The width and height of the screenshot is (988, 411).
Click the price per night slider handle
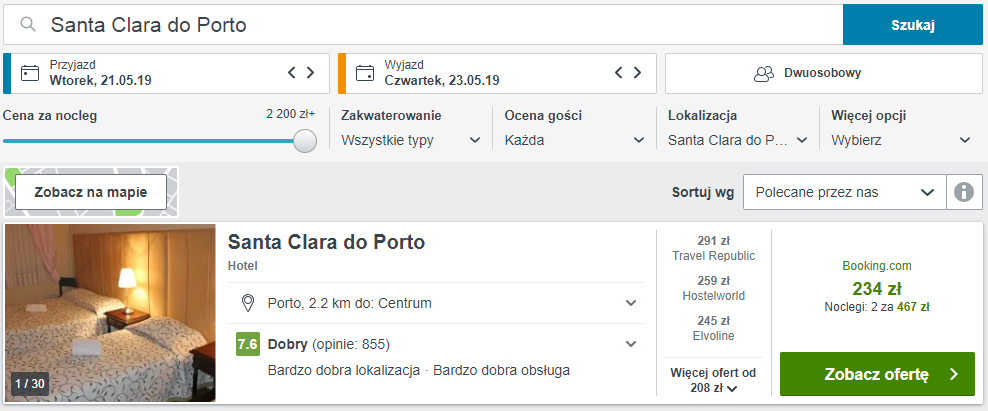tap(306, 141)
